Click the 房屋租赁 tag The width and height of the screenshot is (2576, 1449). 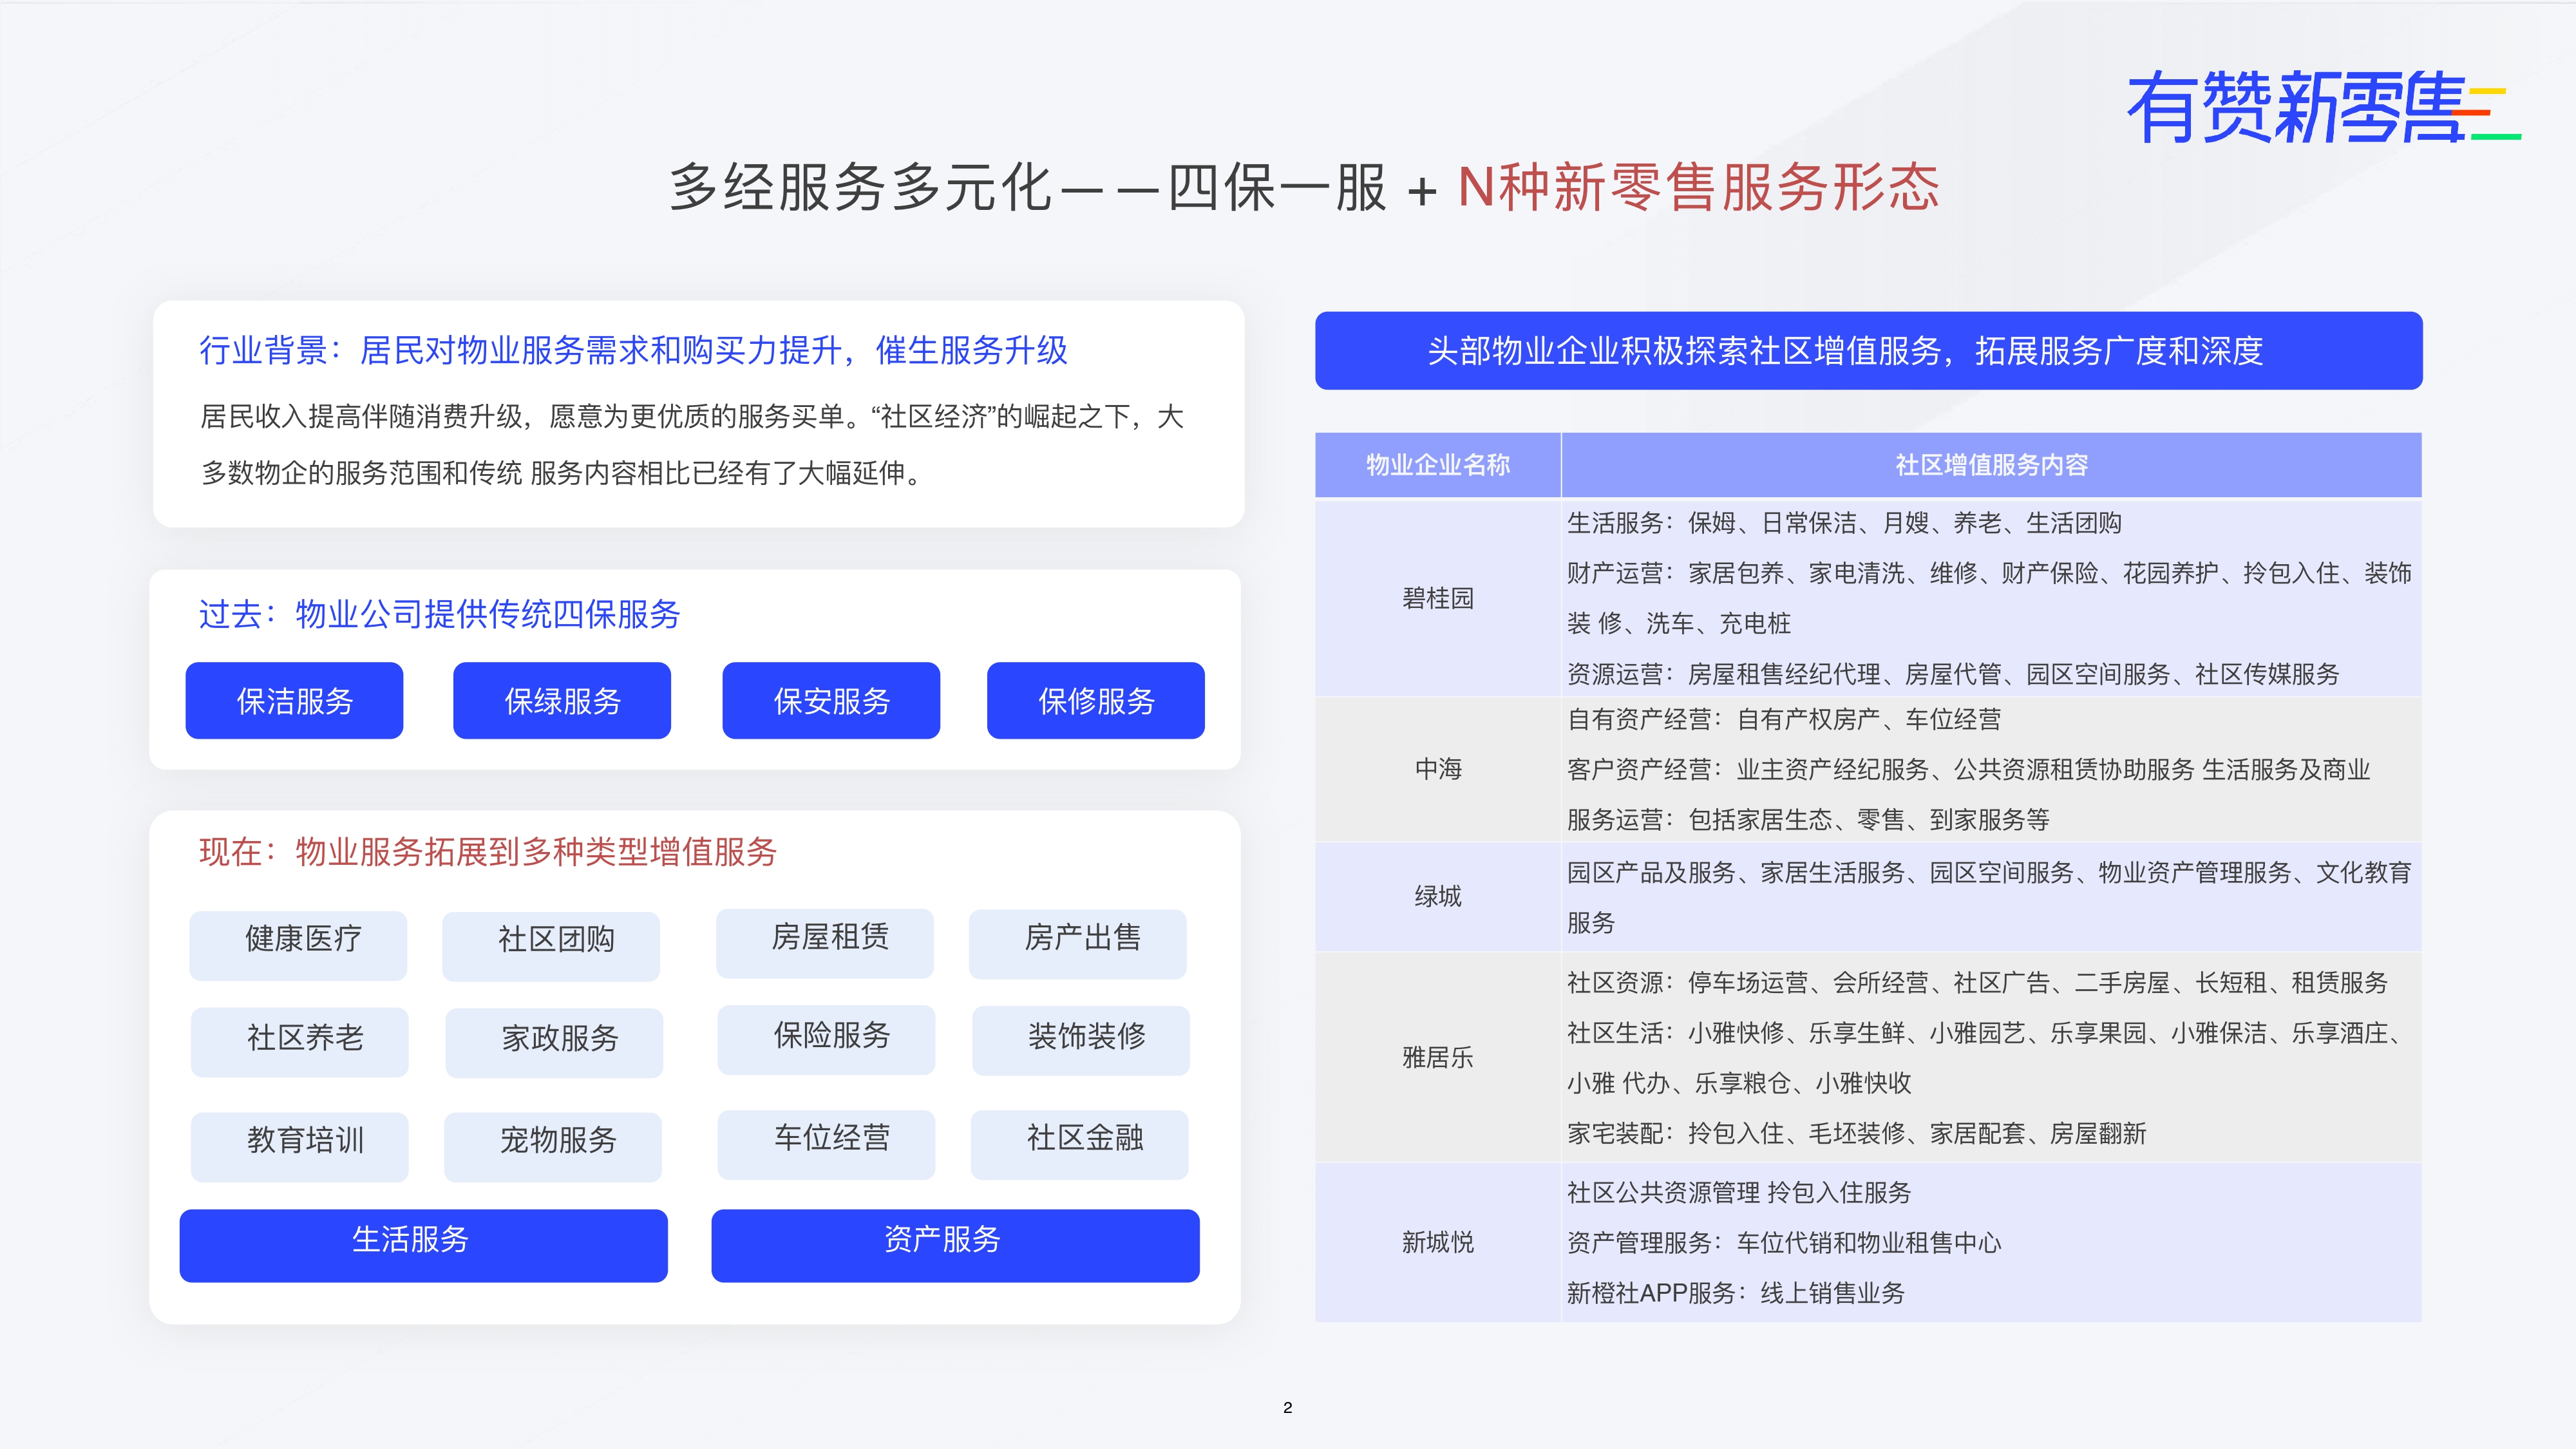[x=825, y=943]
